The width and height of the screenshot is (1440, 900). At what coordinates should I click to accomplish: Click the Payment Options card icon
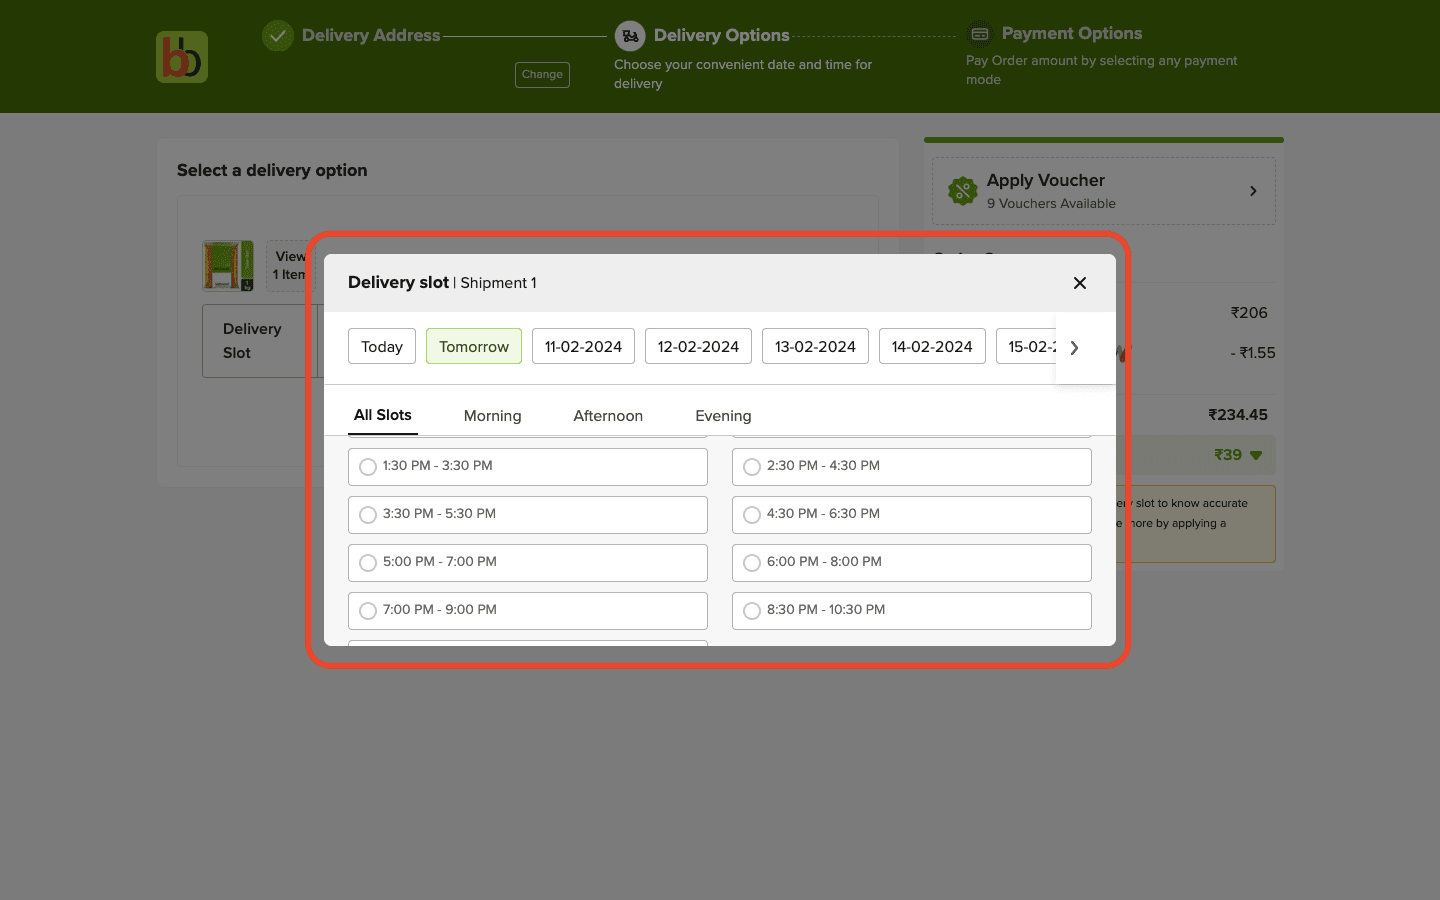(x=980, y=33)
